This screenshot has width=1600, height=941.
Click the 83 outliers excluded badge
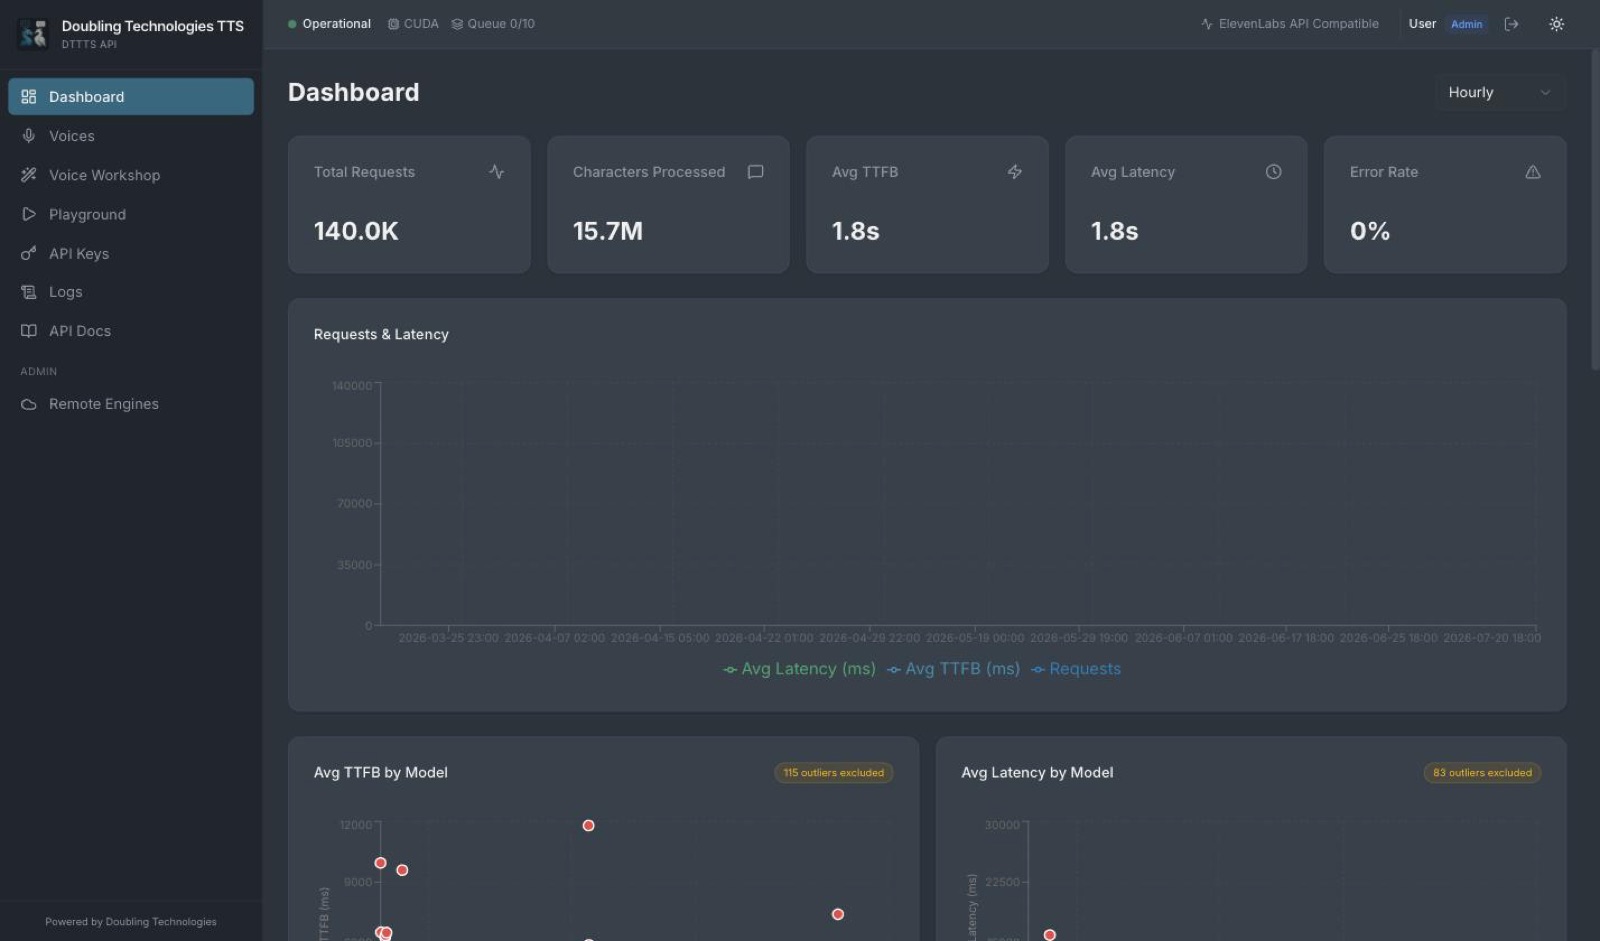(1482, 773)
